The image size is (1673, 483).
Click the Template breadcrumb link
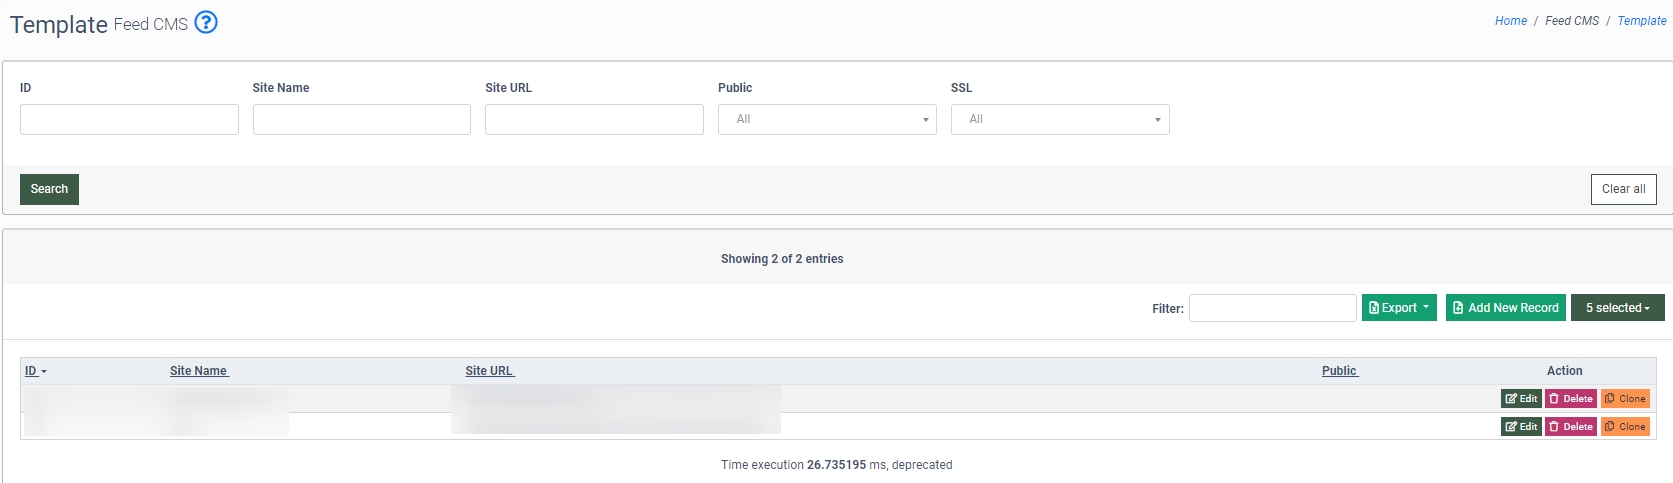(1642, 21)
